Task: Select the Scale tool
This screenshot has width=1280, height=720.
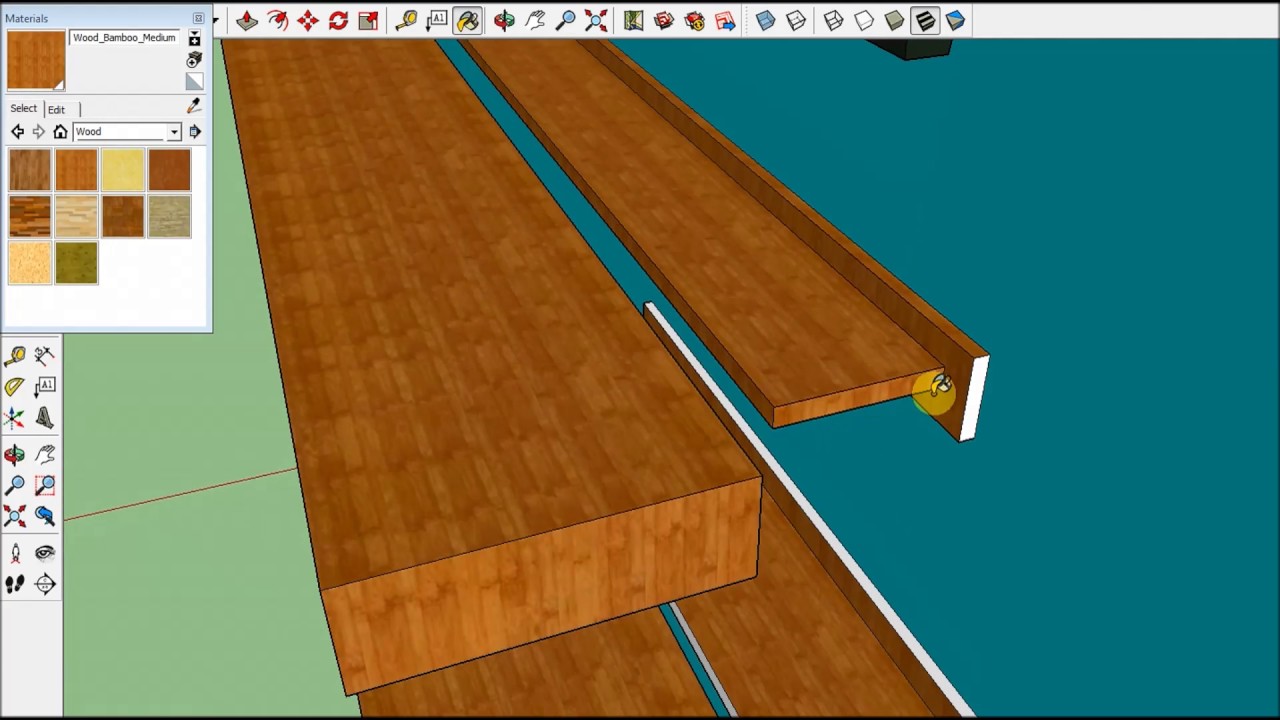Action: 368,20
